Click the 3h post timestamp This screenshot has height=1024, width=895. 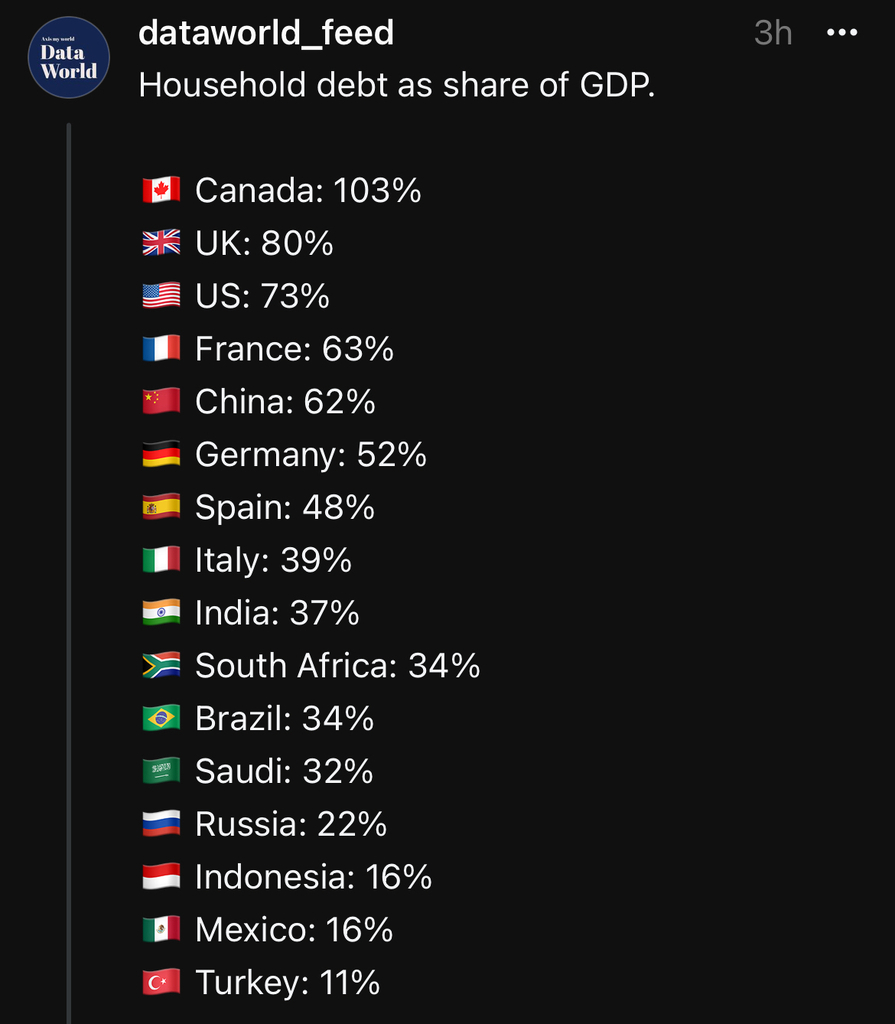[x=773, y=33]
